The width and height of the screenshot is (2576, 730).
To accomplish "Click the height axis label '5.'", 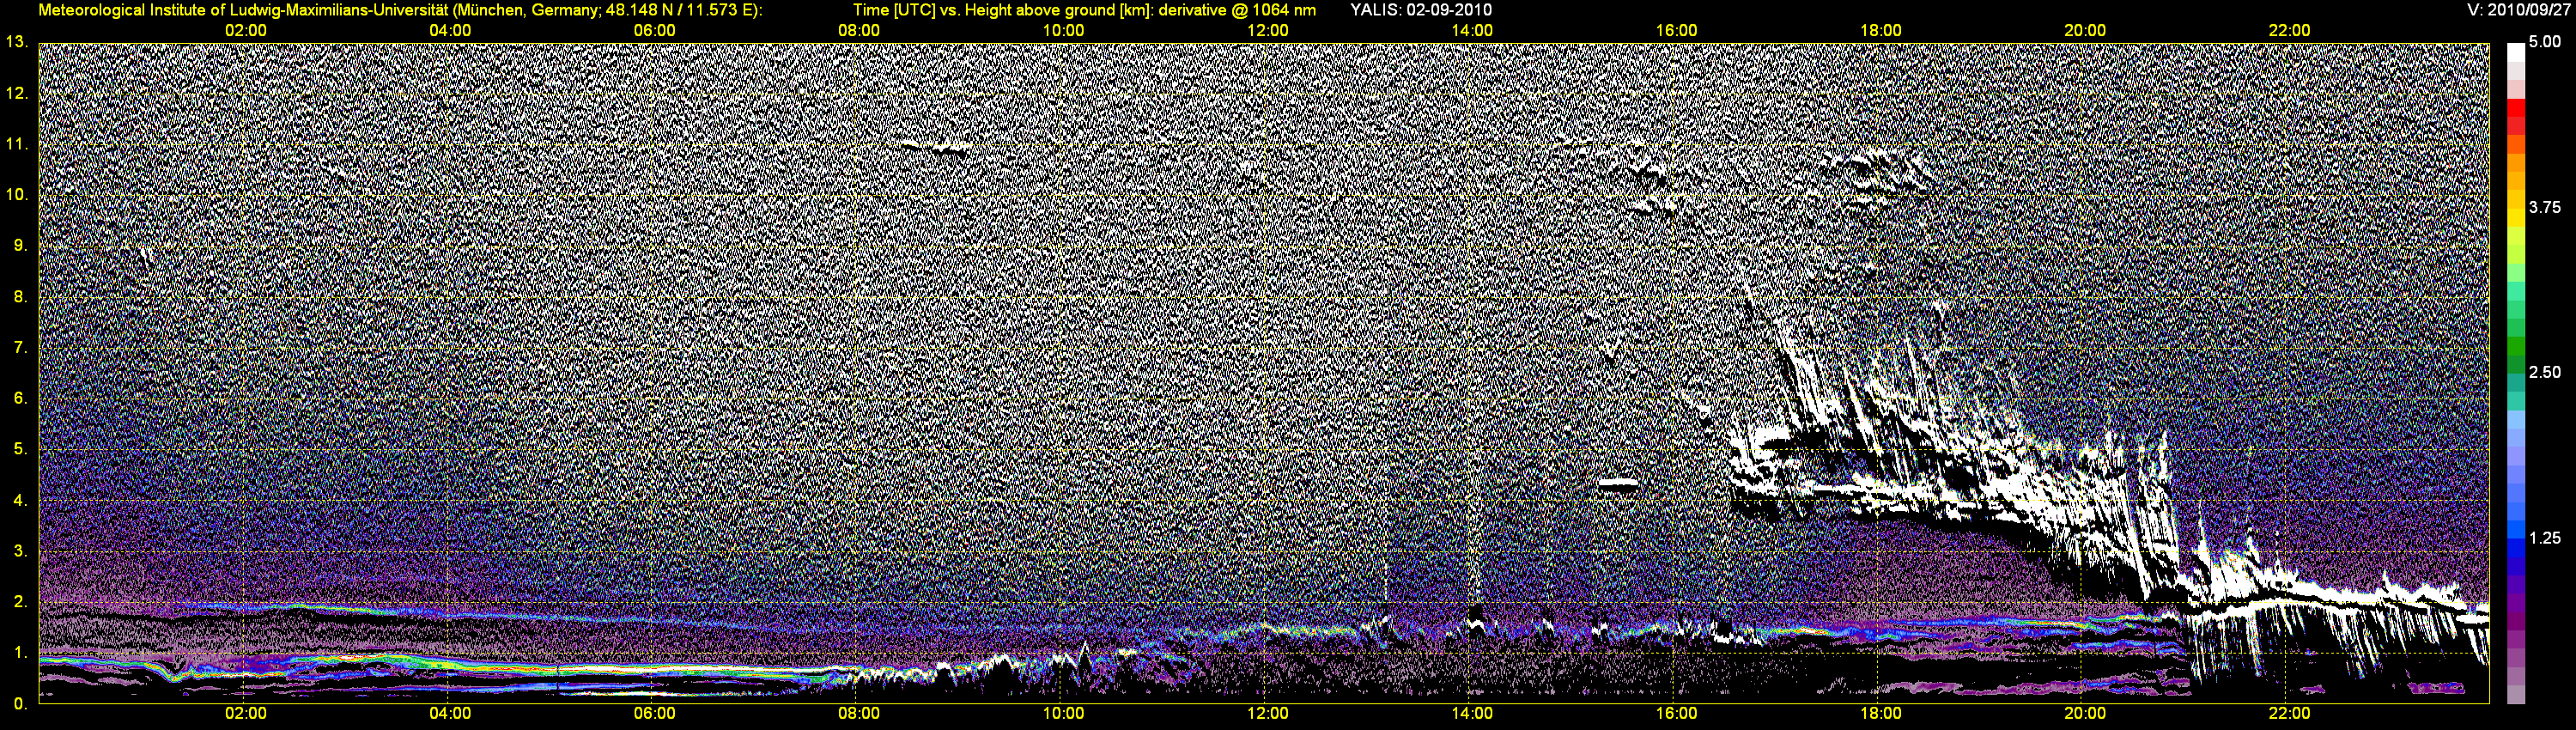I will (x=21, y=449).
